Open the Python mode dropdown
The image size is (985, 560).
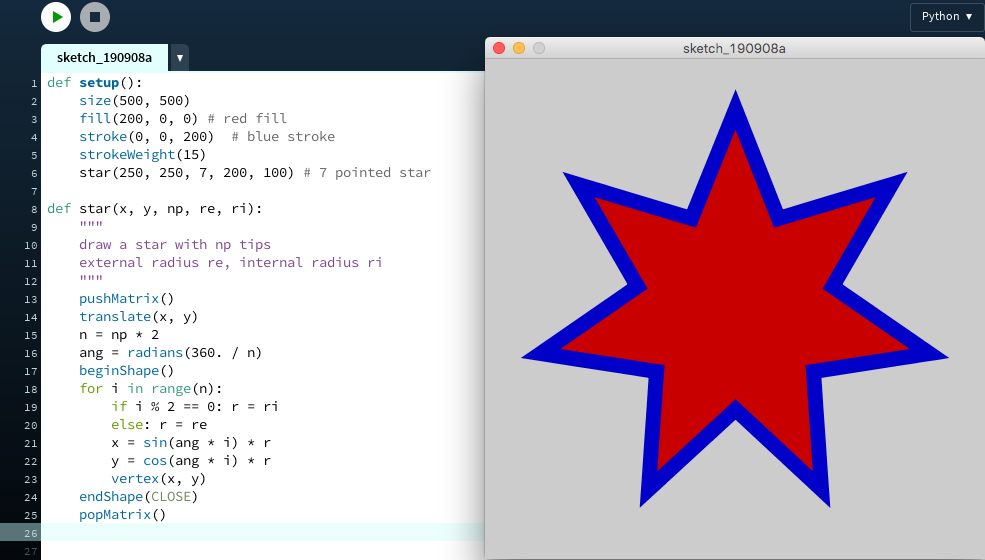[946, 17]
